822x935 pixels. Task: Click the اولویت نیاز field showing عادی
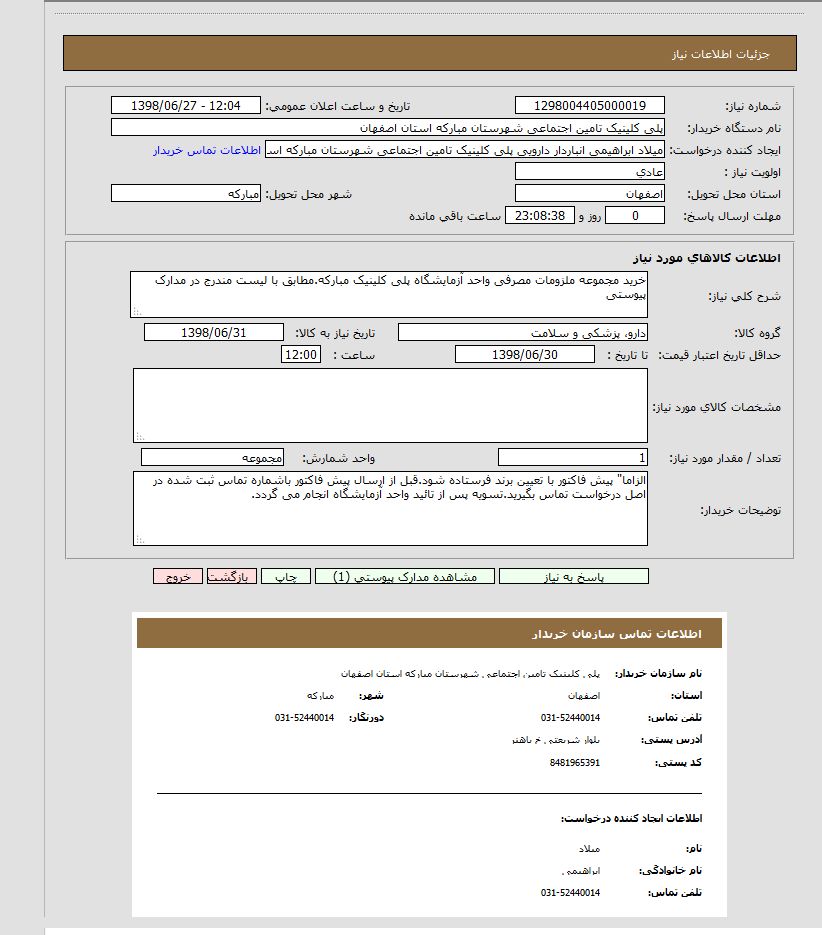coord(589,172)
